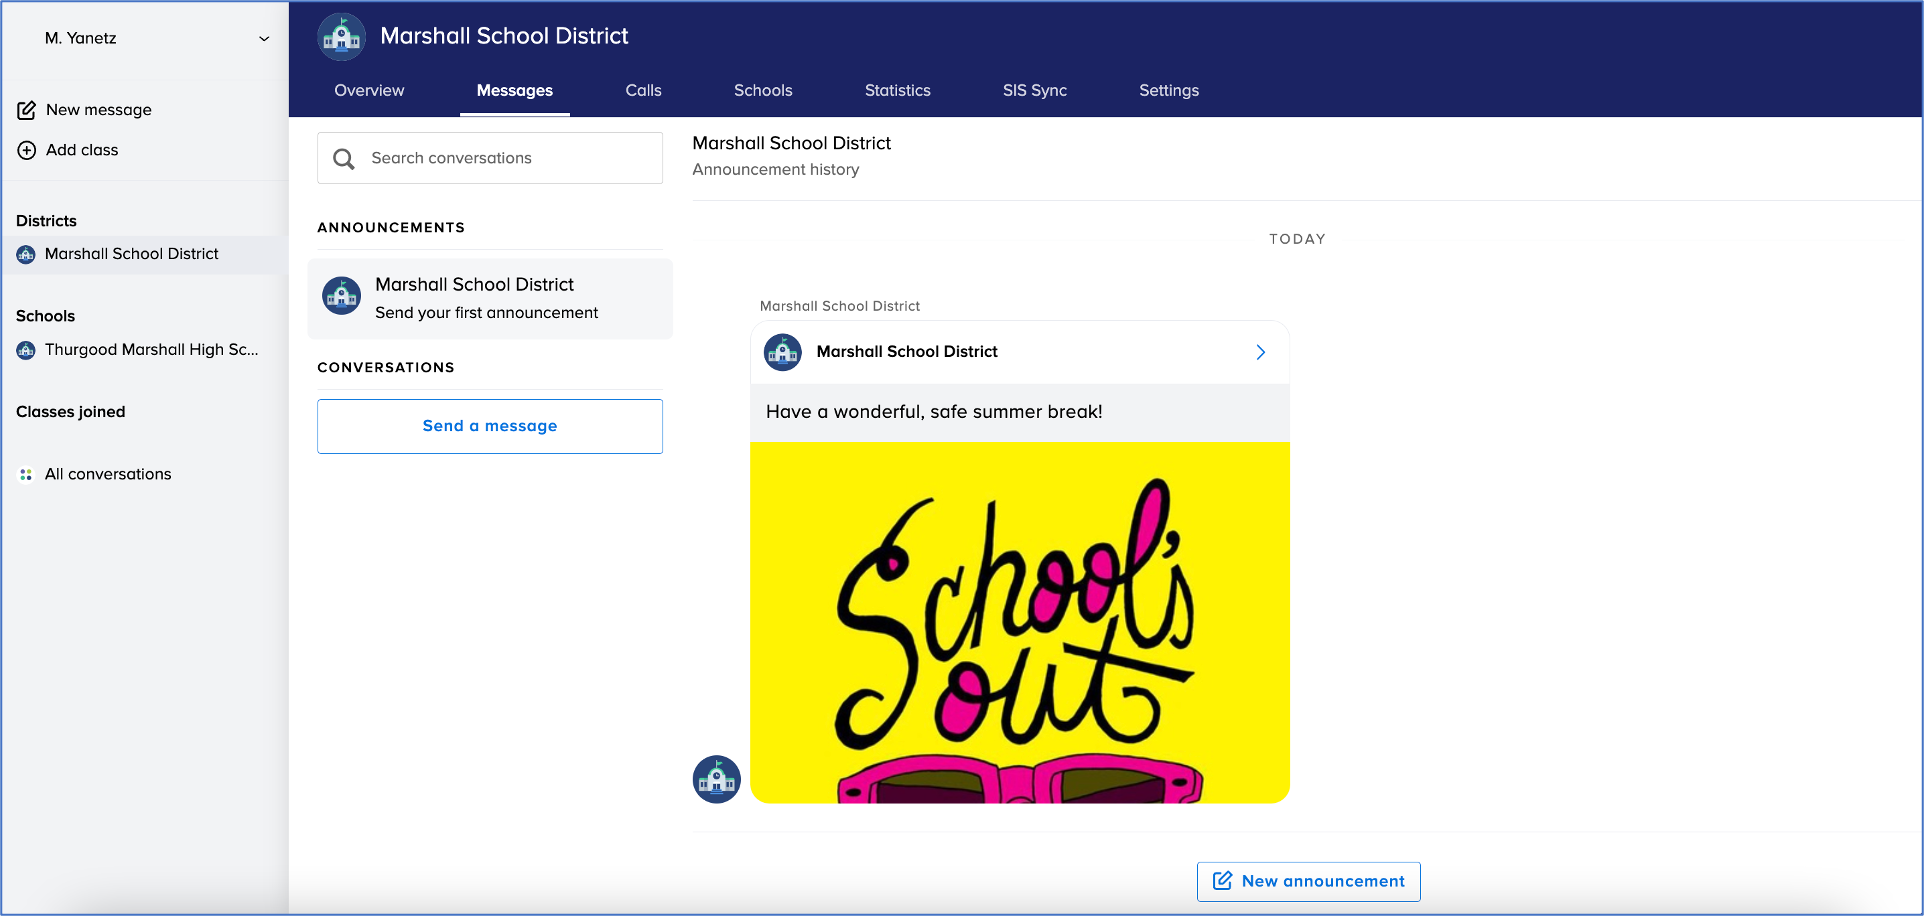Click the New announcement button

(x=1308, y=881)
